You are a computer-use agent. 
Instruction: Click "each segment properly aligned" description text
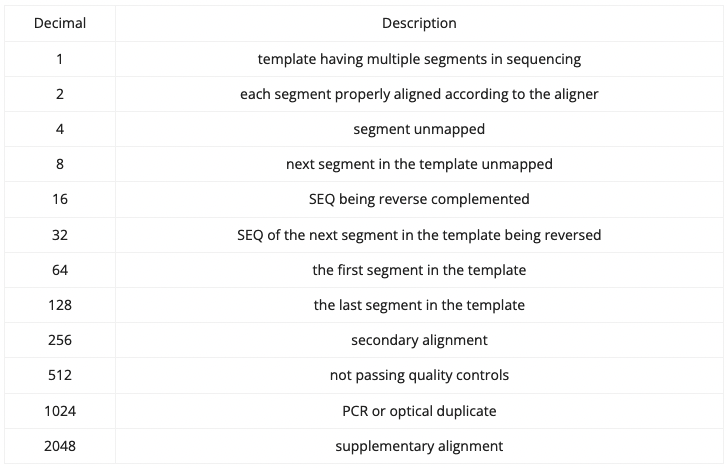419,94
